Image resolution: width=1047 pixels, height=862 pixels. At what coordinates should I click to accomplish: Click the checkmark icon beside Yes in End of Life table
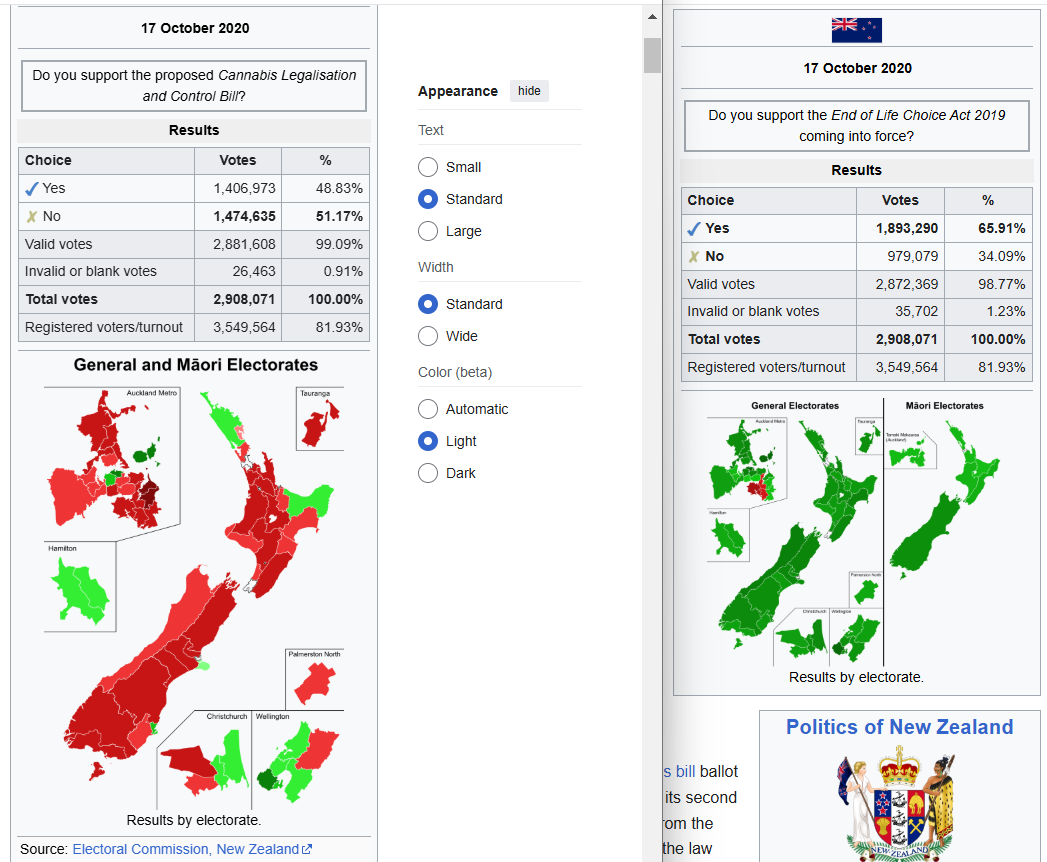[x=694, y=229]
